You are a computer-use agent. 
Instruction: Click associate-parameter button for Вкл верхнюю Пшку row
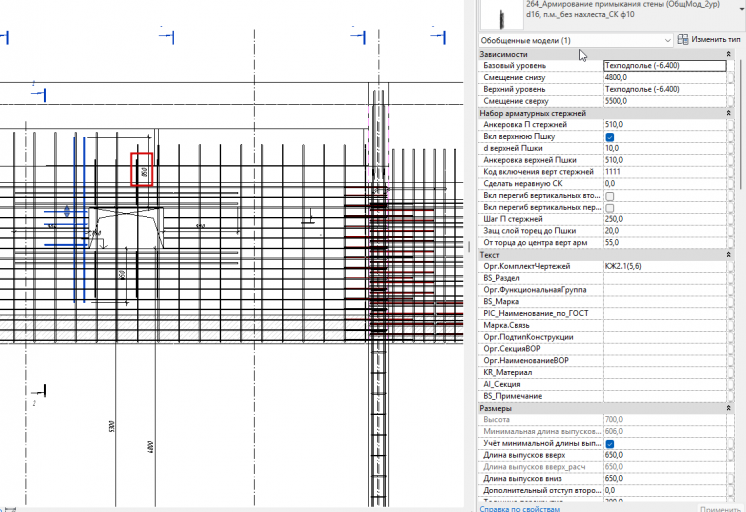[730, 137]
